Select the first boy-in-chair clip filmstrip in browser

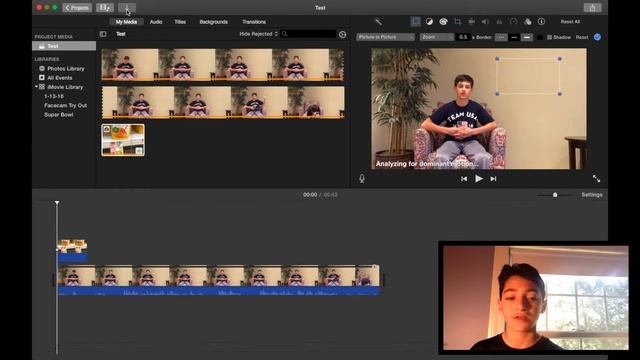(x=222, y=64)
